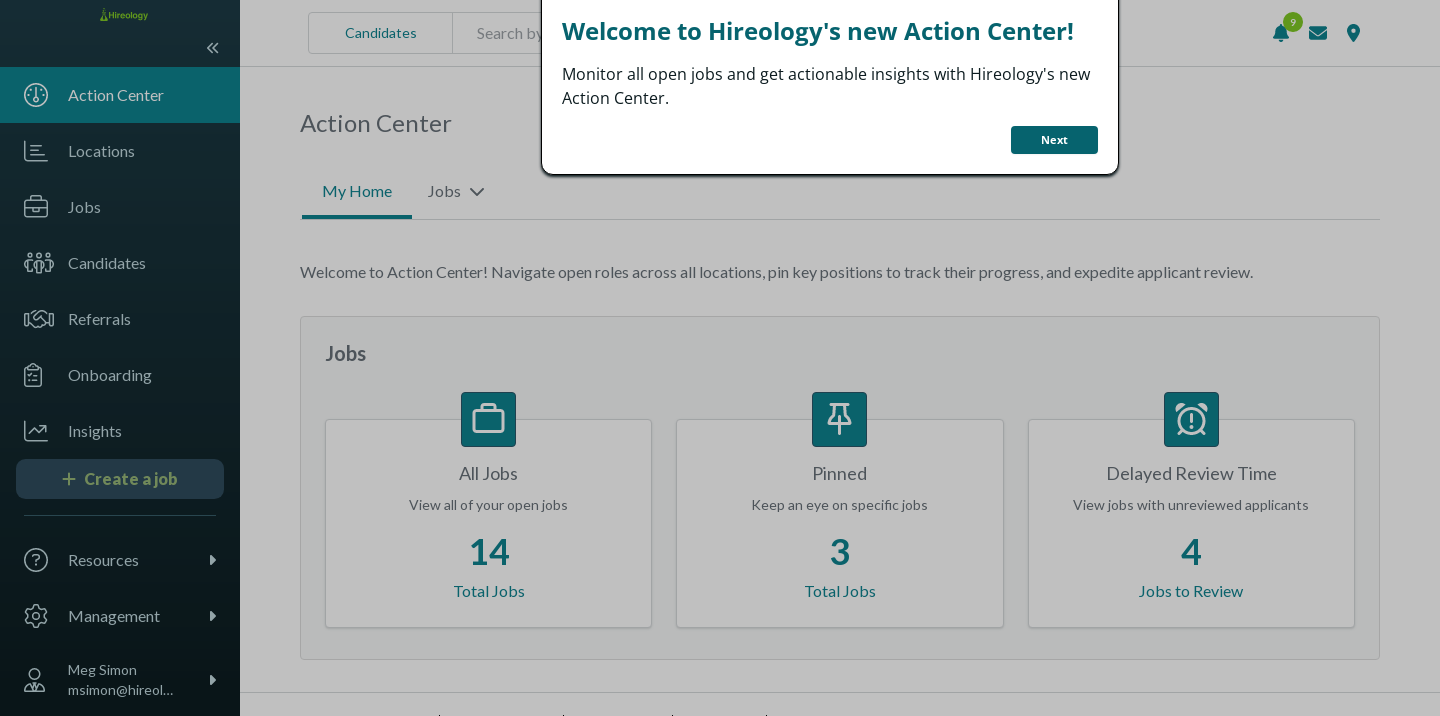This screenshot has height=716, width=1440.
Task: Click the Hireology logo
Action: 124,15
